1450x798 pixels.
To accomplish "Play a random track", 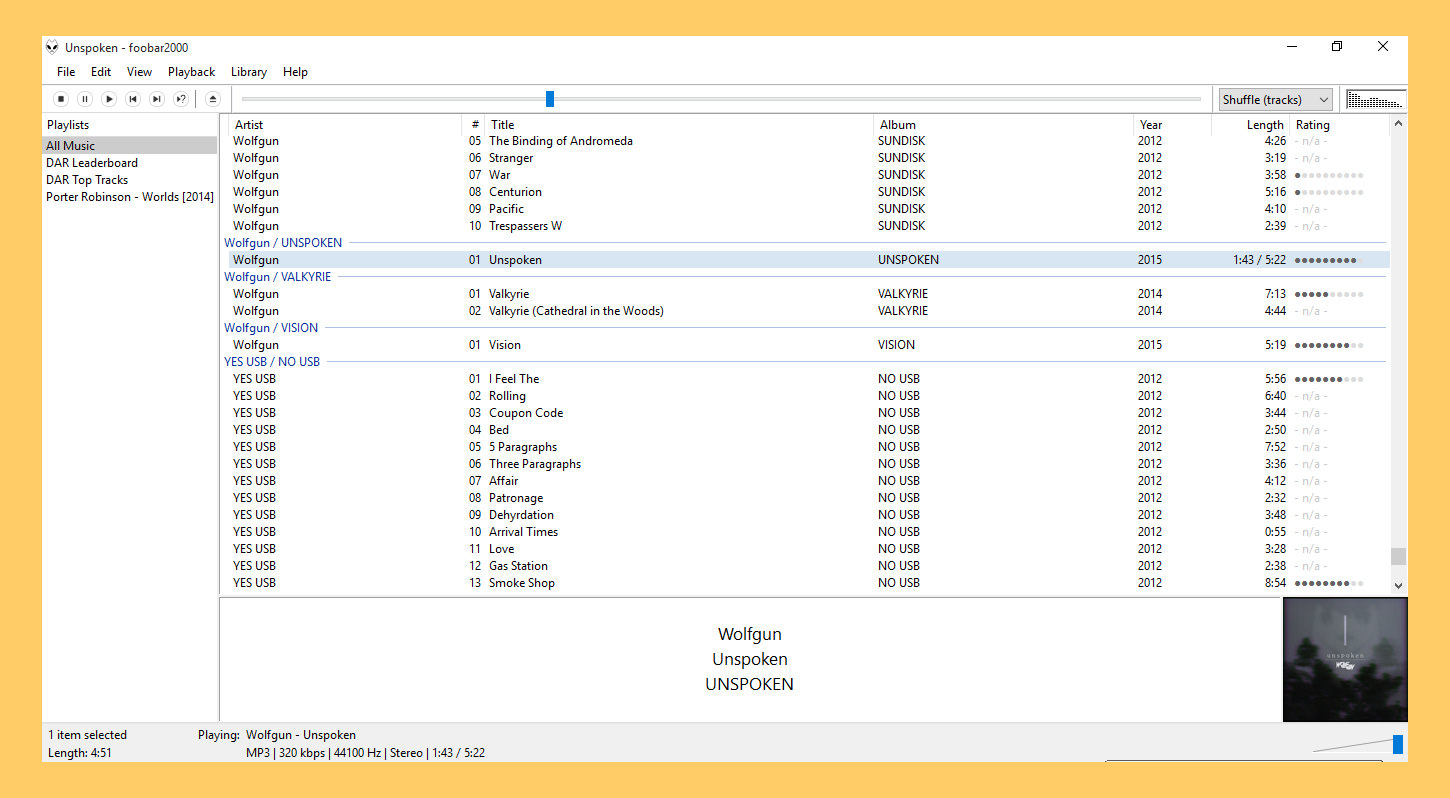I will 181,99.
